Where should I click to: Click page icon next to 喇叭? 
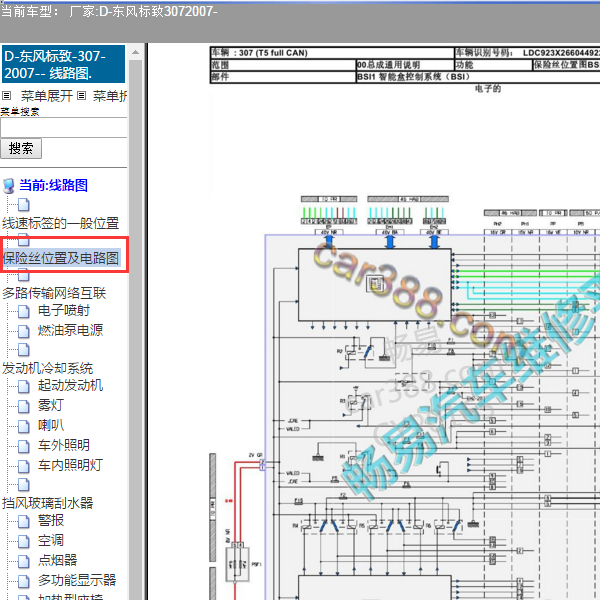coord(24,426)
